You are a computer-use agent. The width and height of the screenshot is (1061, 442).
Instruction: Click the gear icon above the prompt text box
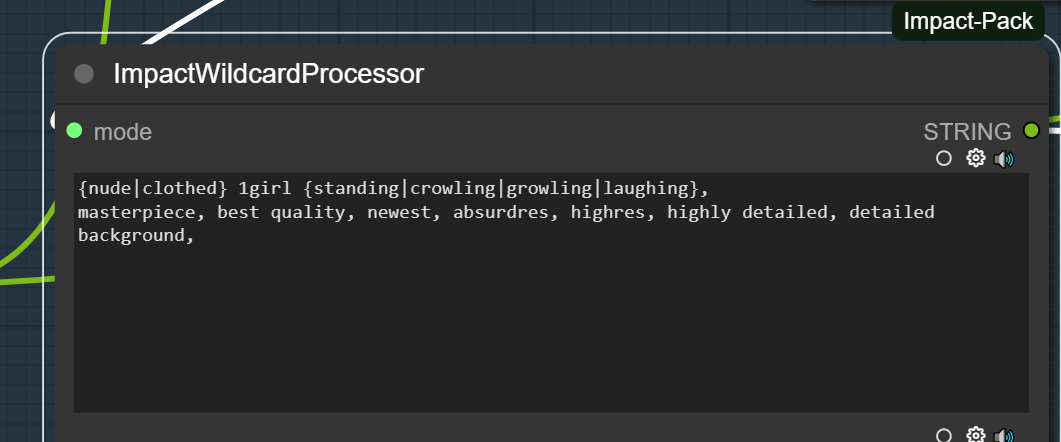pyautogui.click(x=975, y=158)
